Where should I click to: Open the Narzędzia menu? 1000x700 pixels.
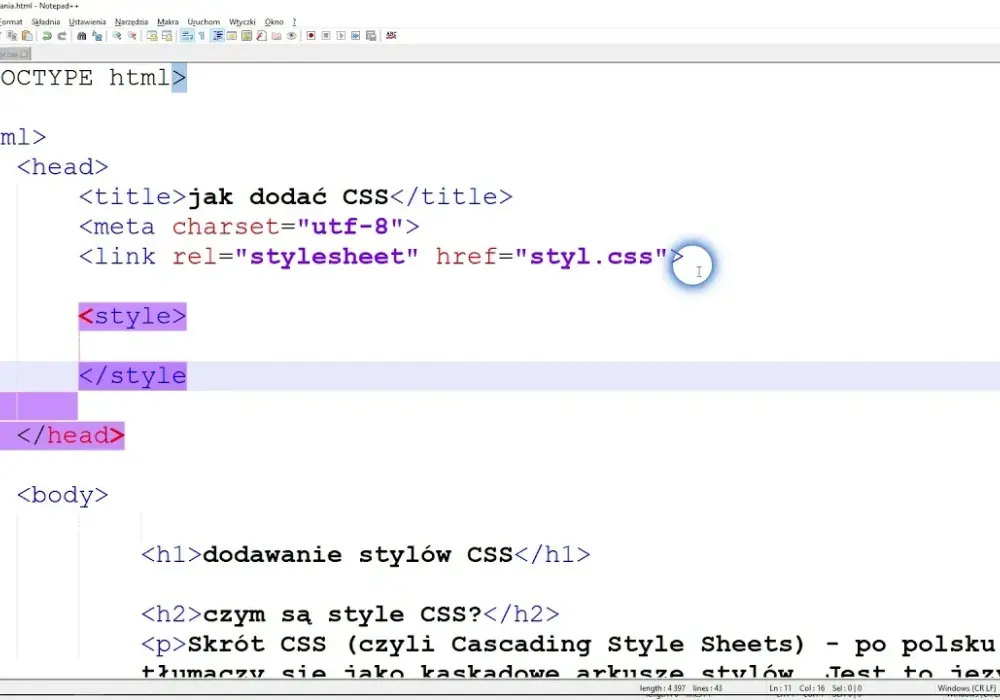tap(131, 22)
